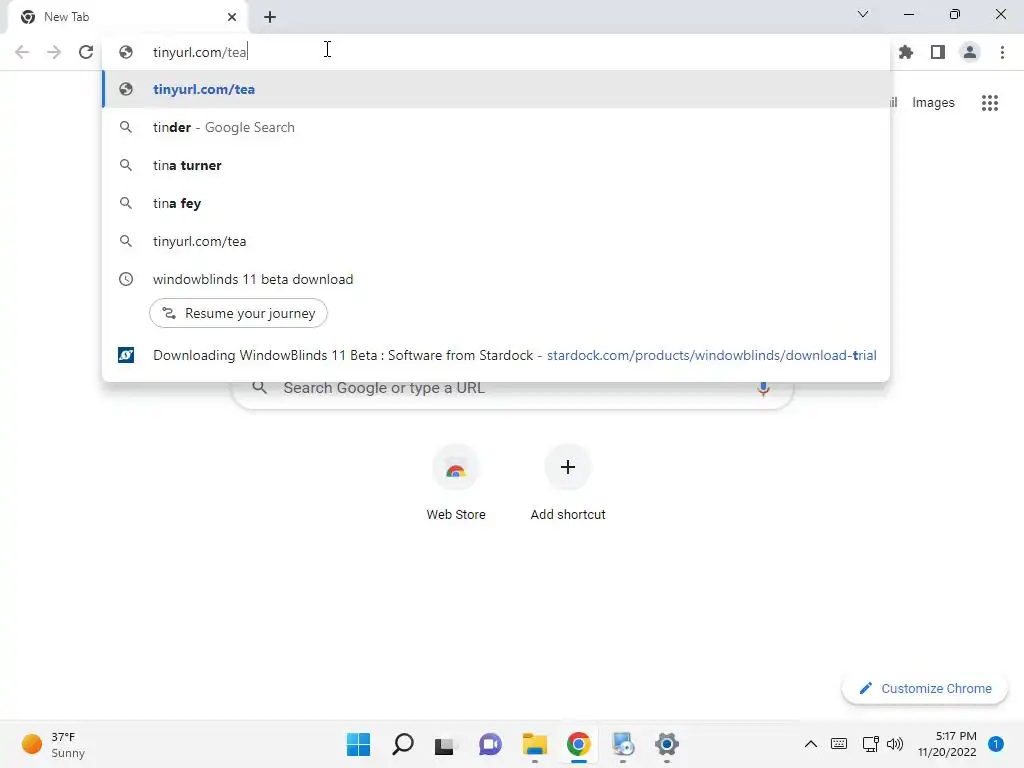Reload the page with the refresh icon

[x=86, y=52]
